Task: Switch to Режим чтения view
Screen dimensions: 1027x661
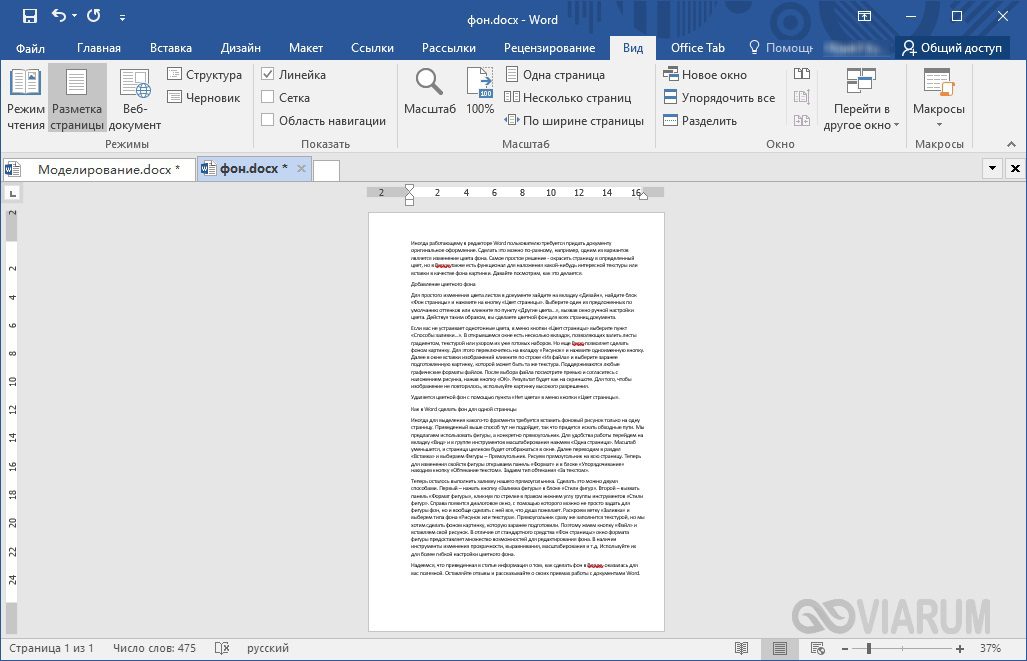Action: 26,99
